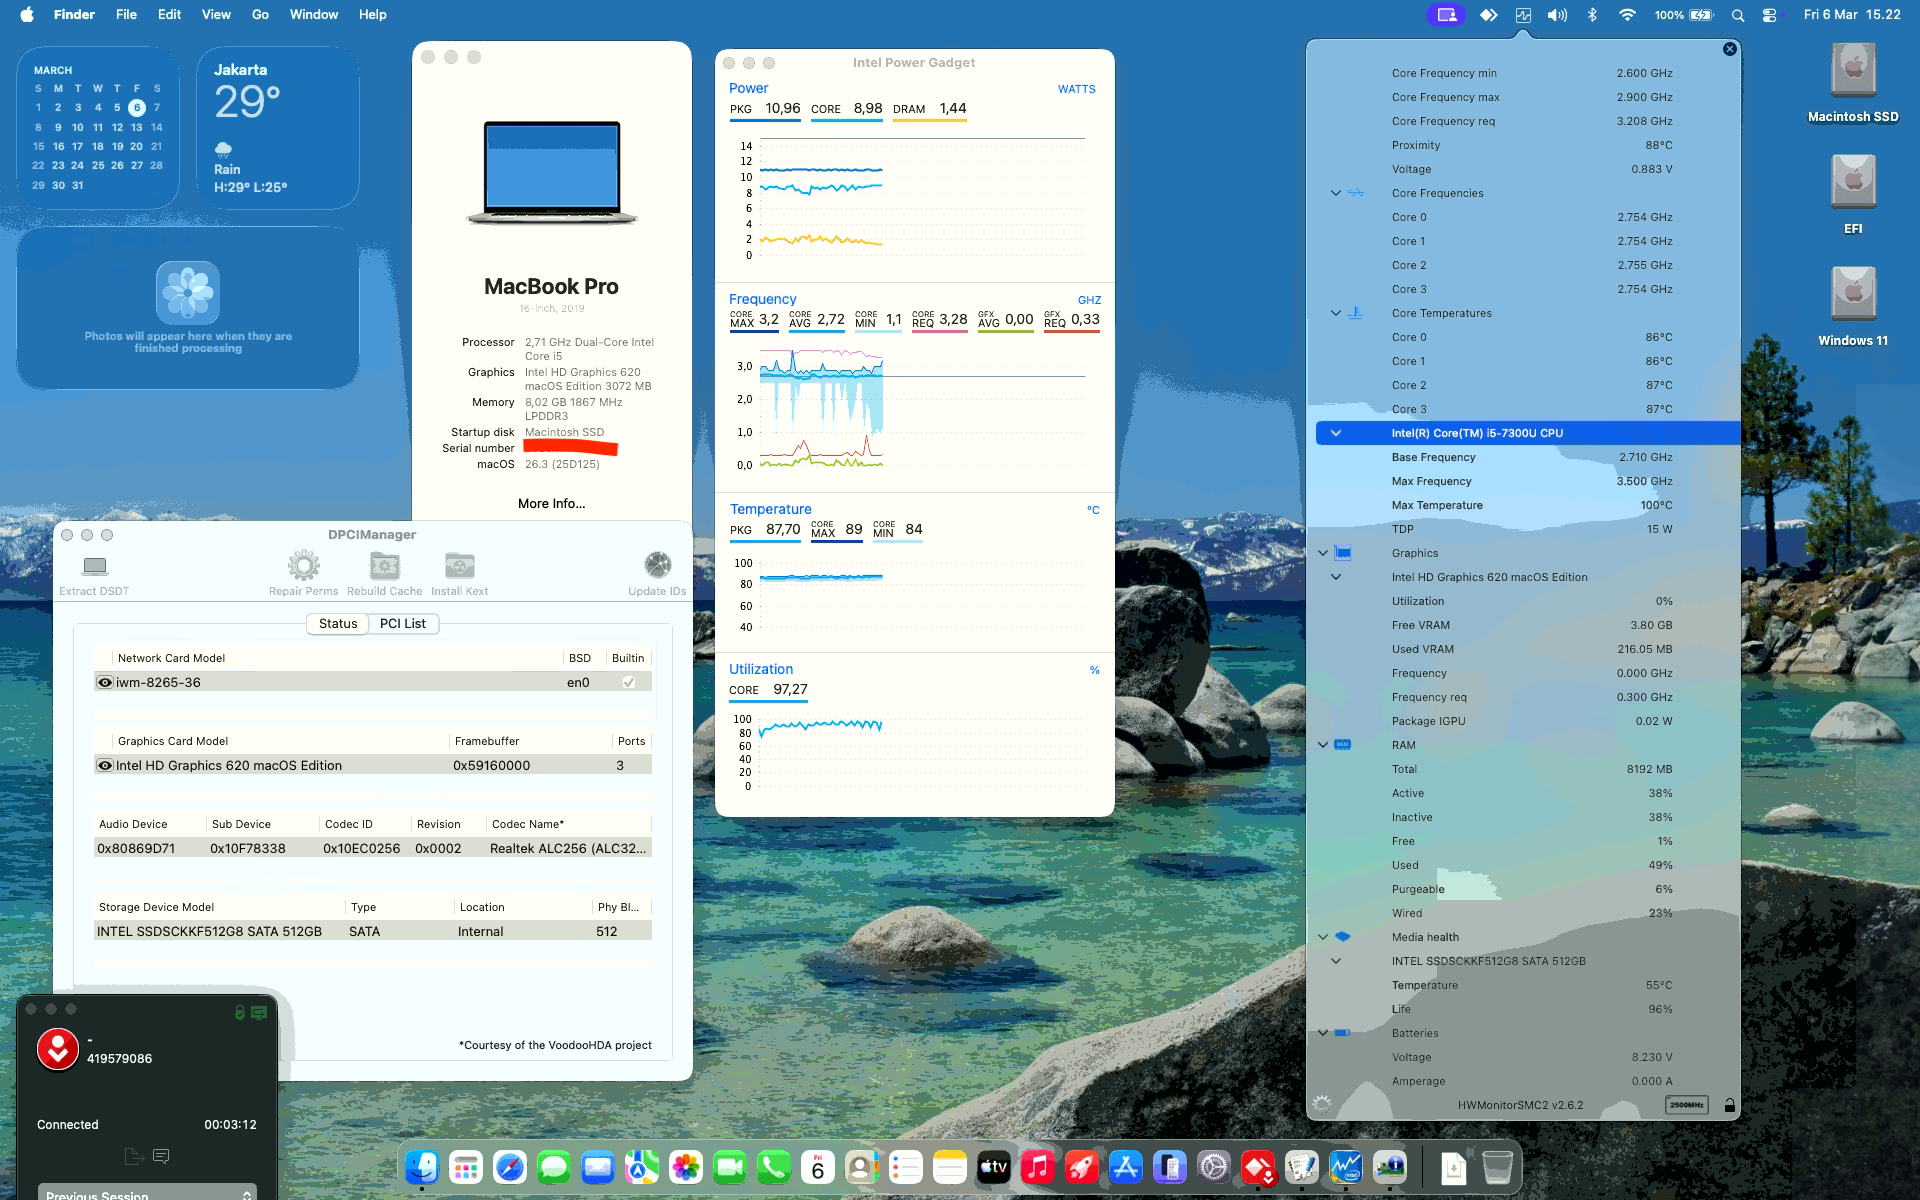Click More Info... in About This Mac
1920x1200 pixels.
(x=551, y=503)
